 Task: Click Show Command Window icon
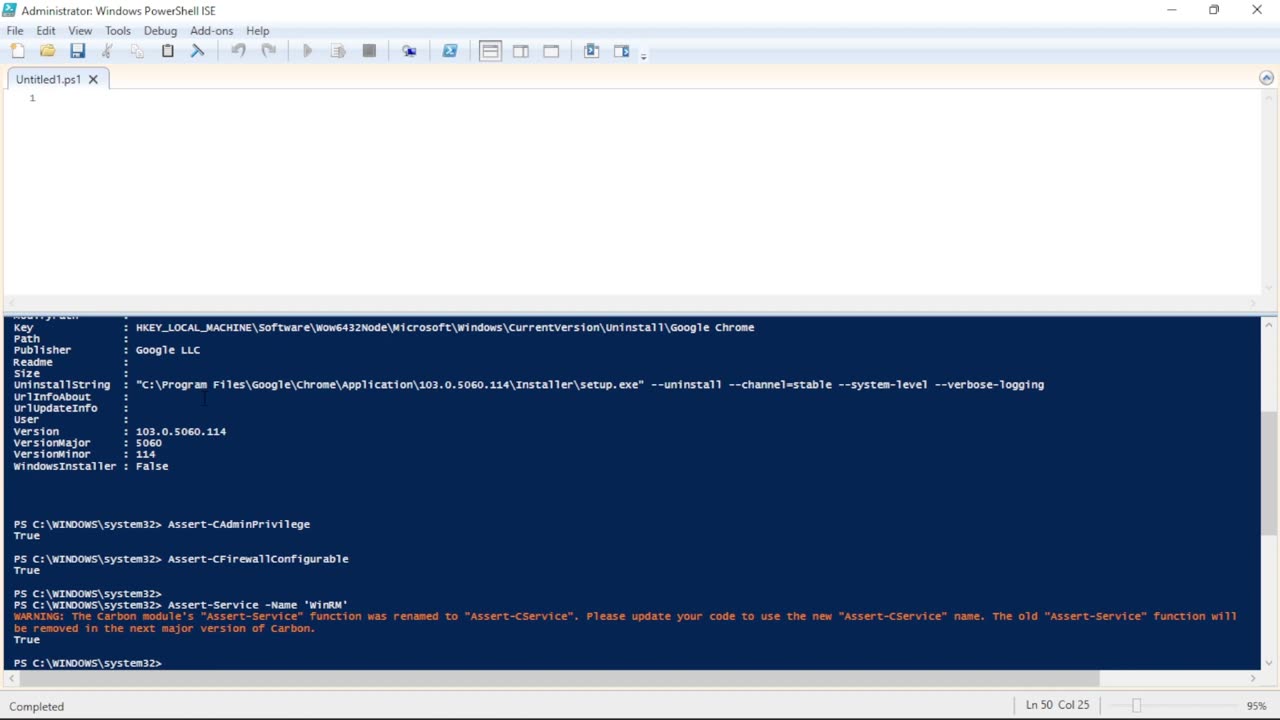tap(591, 51)
